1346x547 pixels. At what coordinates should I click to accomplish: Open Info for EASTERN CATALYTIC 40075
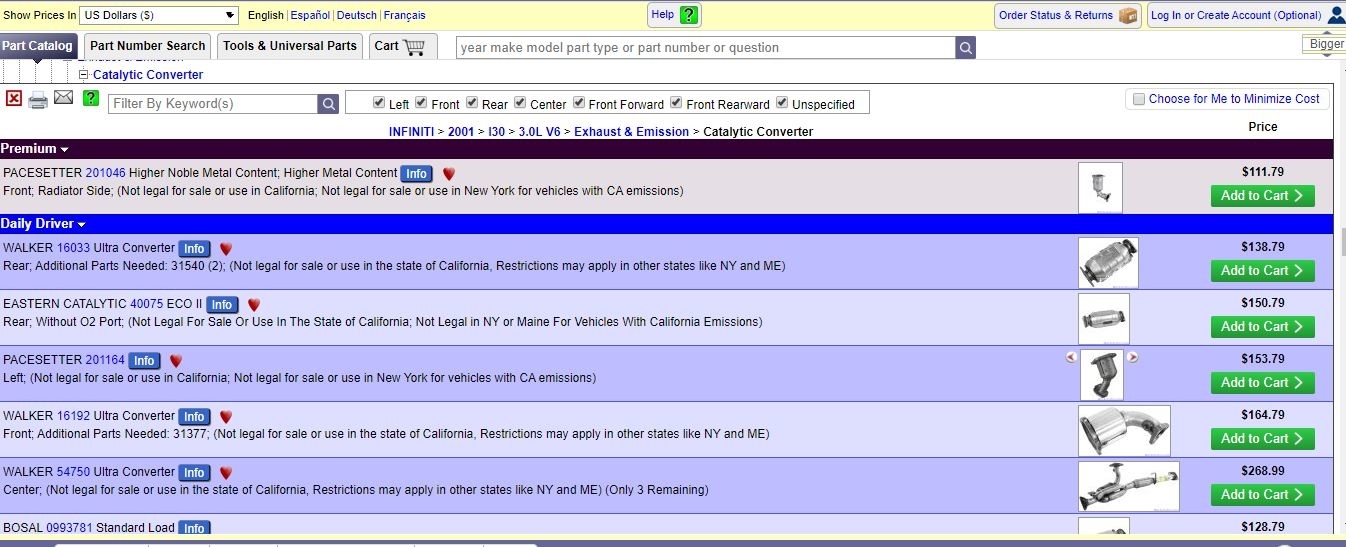pos(222,305)
